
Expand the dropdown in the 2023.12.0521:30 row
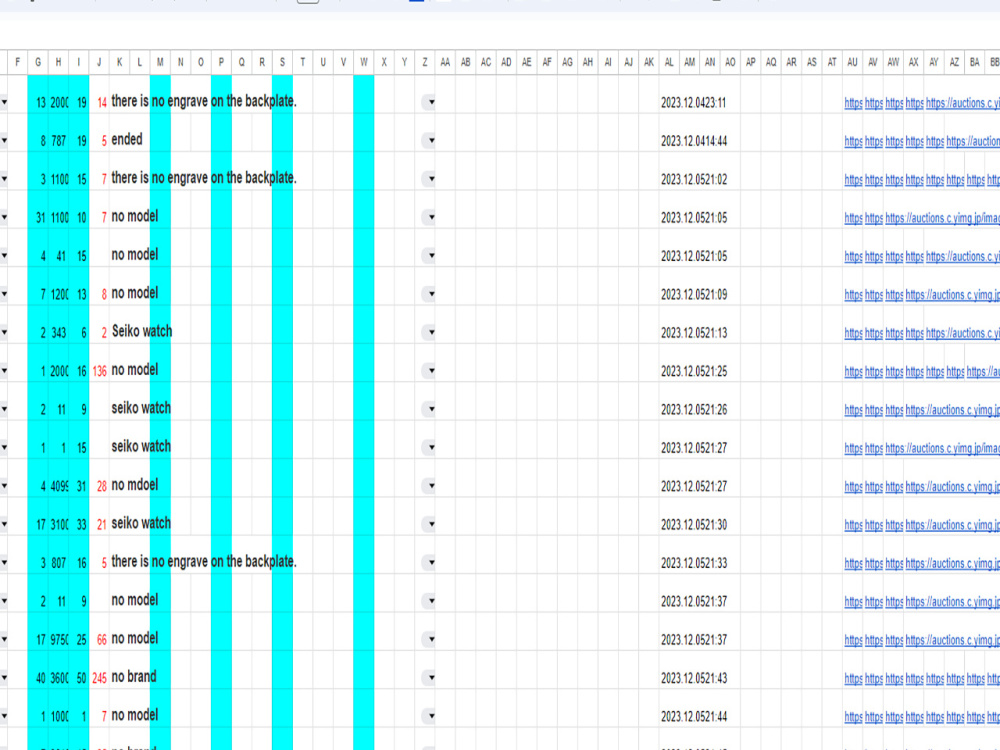click(x=429, y=524)
